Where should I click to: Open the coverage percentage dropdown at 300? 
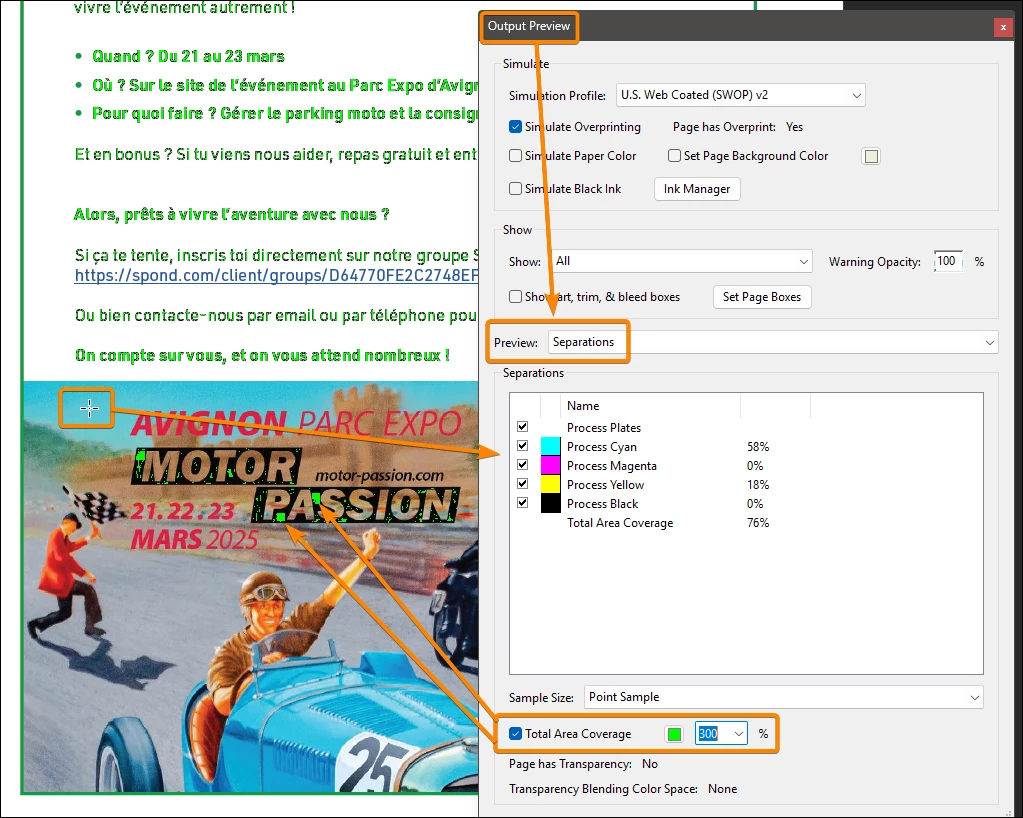[x=739, y=734]
